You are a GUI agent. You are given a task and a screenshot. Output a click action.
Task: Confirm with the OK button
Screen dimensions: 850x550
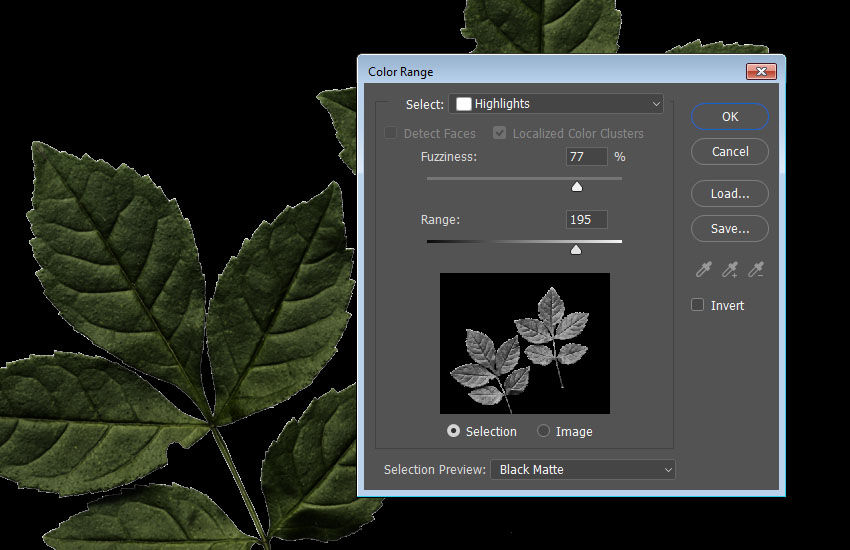pos(730,117)
